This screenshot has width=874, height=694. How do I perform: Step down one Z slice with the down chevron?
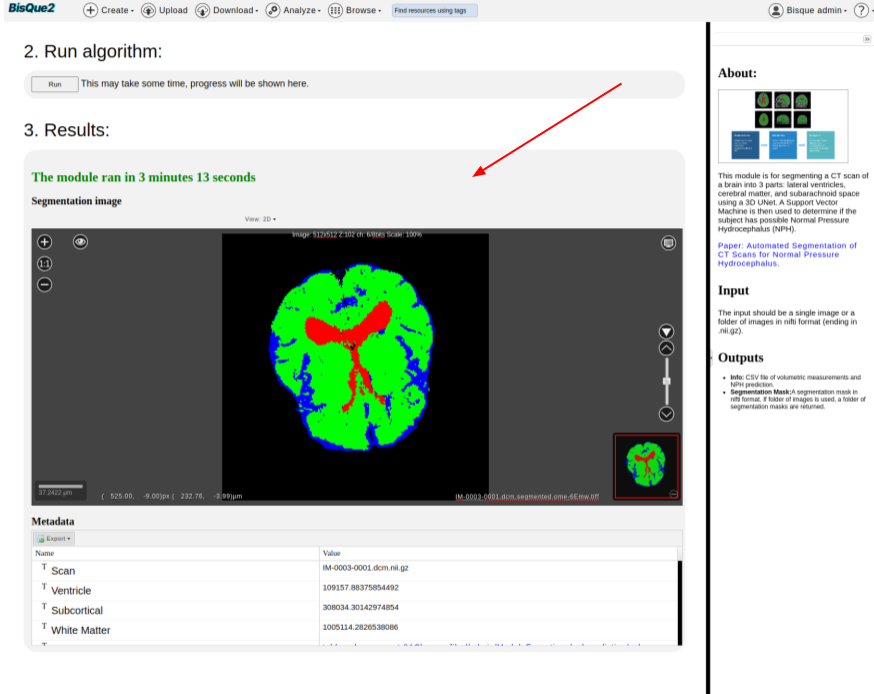pyautogui.click(x=667, y=414)
